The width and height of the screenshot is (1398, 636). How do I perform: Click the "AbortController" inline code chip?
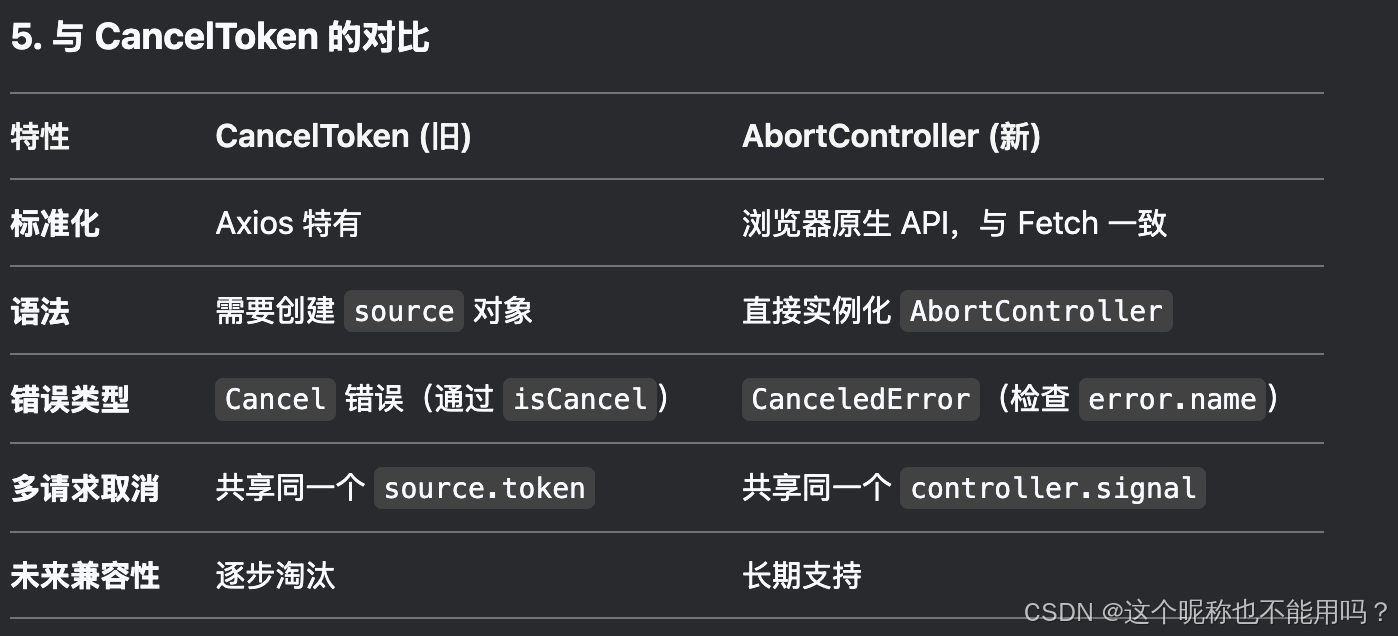coord(1036,311)
